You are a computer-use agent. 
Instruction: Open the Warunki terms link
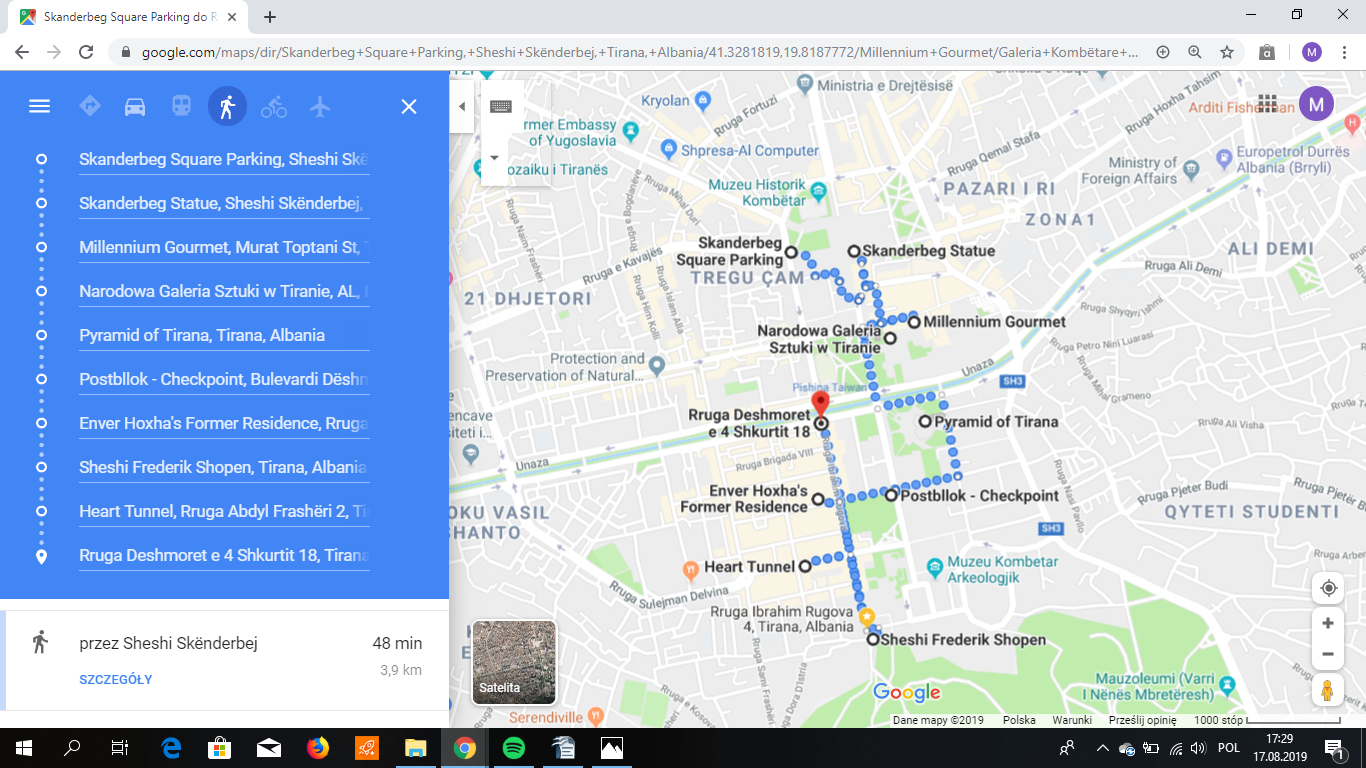coord(1070,720)
